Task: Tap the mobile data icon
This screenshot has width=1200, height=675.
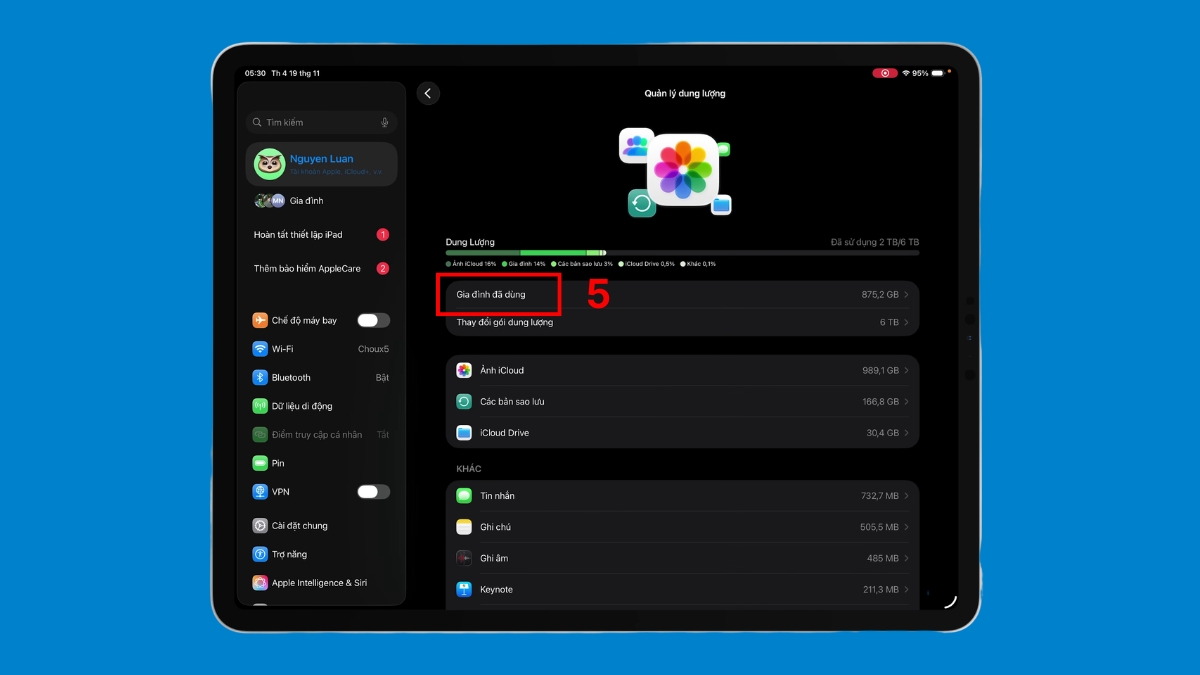Action: (x=260, y=406)
